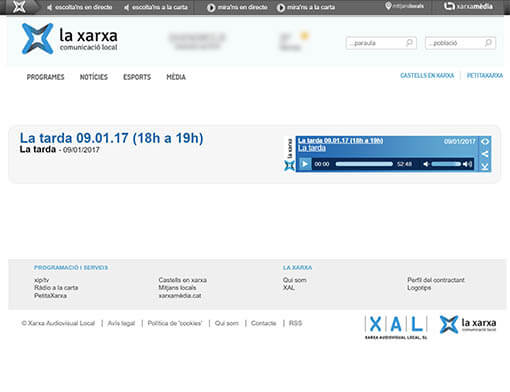Click the player title link La tarda 09.01.17
The width and height of the screenshot is (510, 392).
point(340,141)
